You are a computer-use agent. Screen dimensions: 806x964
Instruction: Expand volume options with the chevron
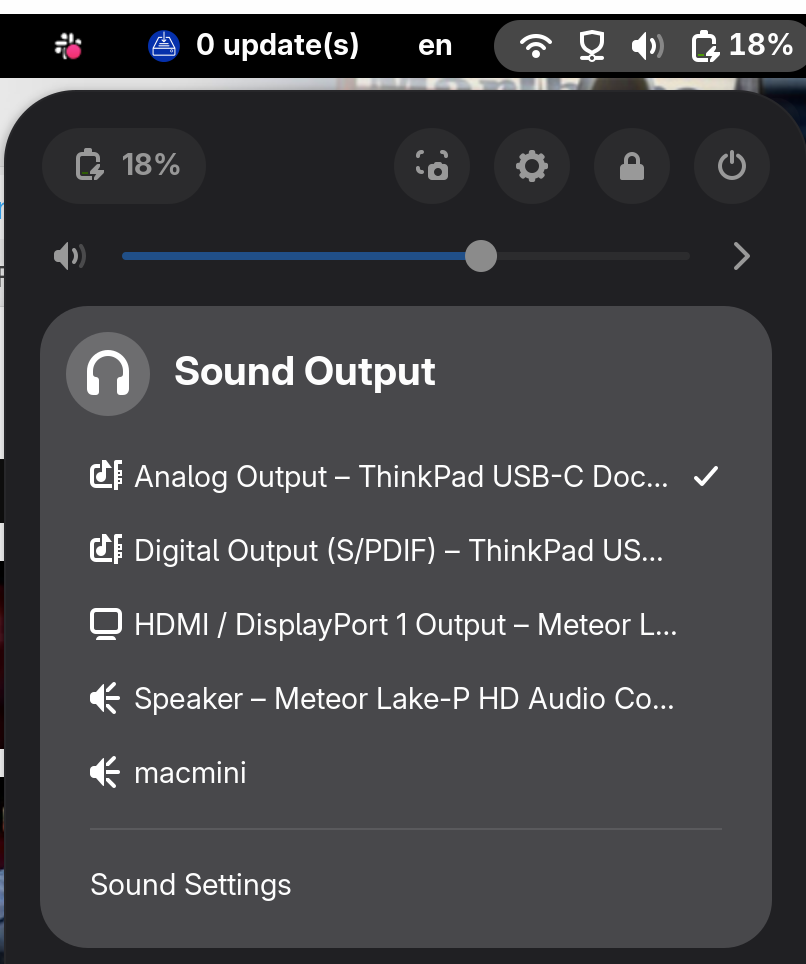pyautogui.click(x=741, y=256)
